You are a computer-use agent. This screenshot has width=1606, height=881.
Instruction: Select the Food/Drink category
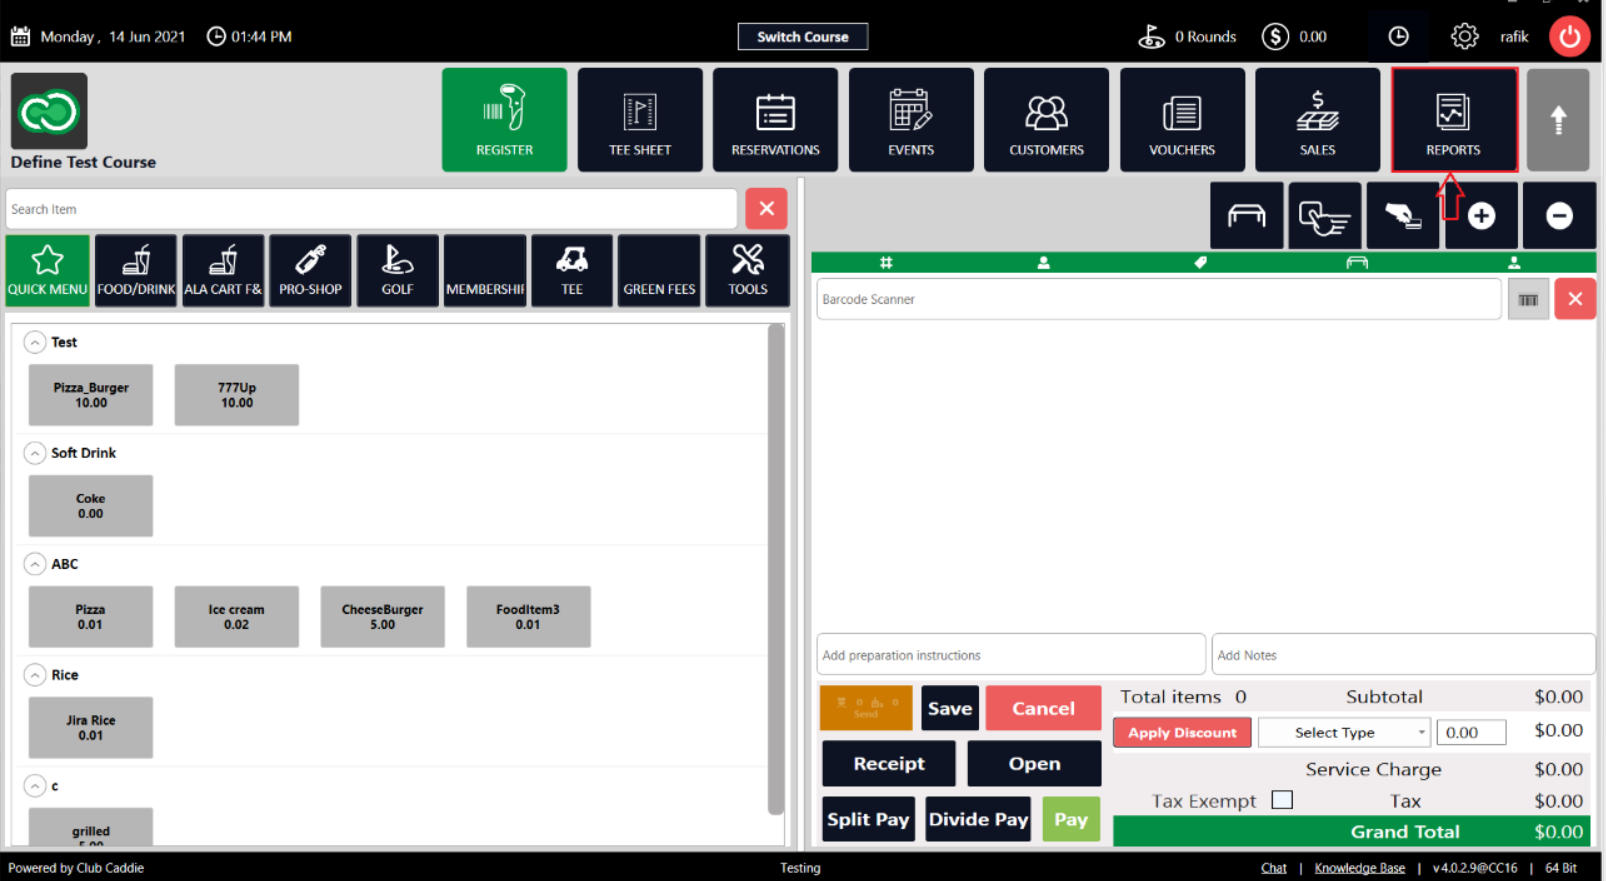pyautogui.click(x=136, y=271)
